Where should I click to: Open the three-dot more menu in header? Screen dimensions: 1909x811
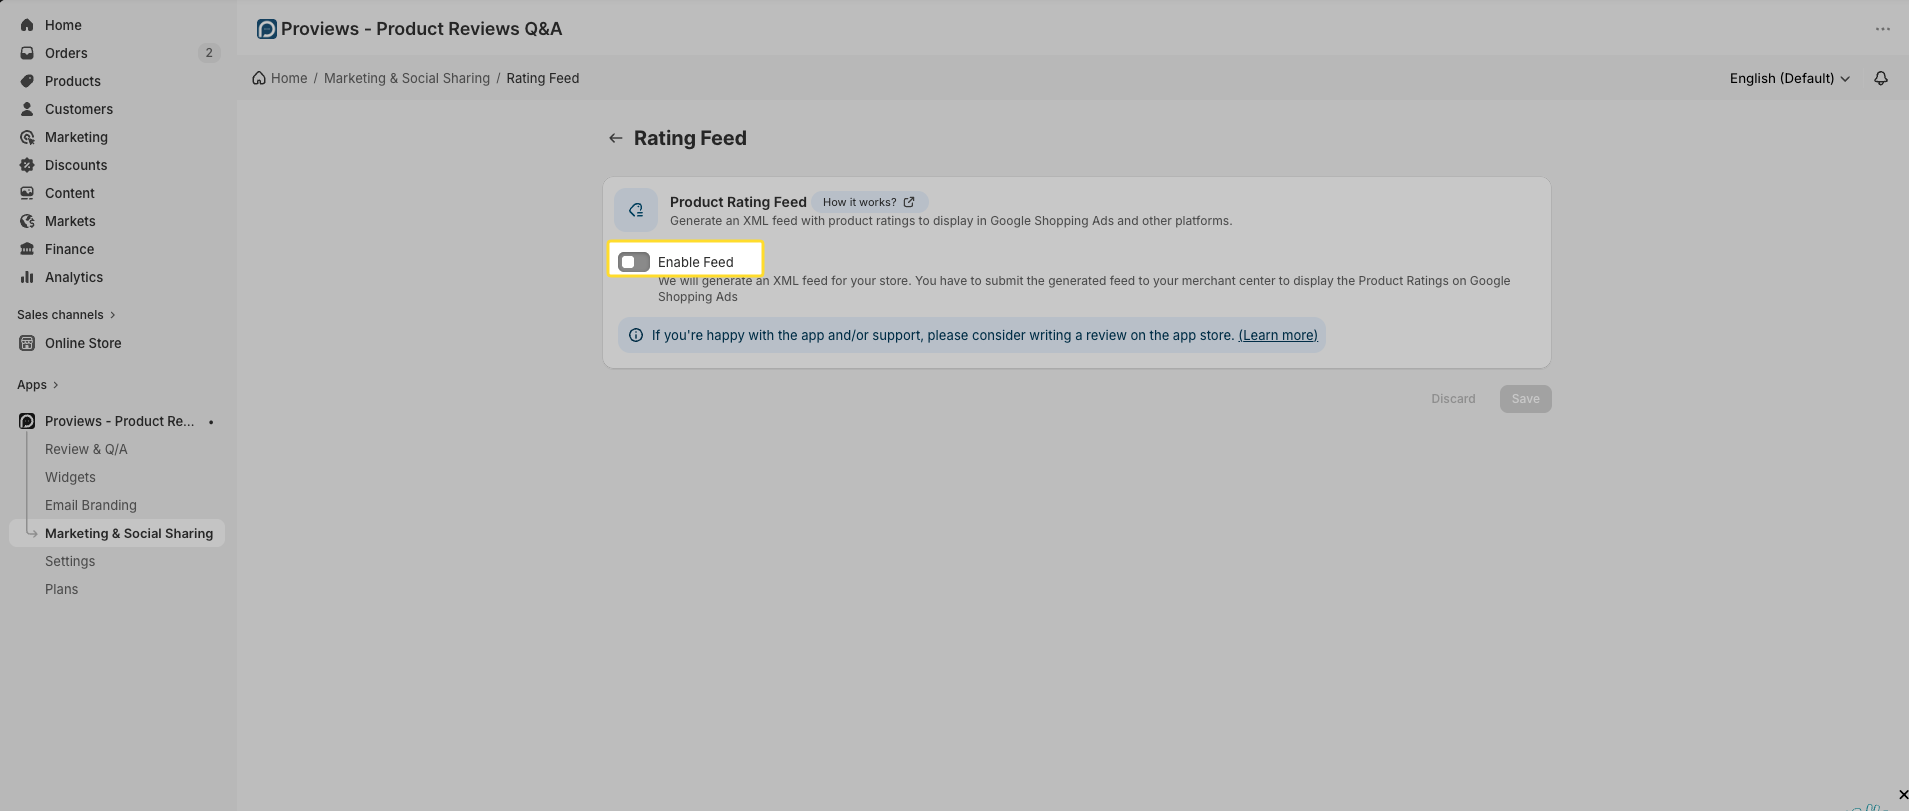pyautogui.click(x=1883, y=29)
